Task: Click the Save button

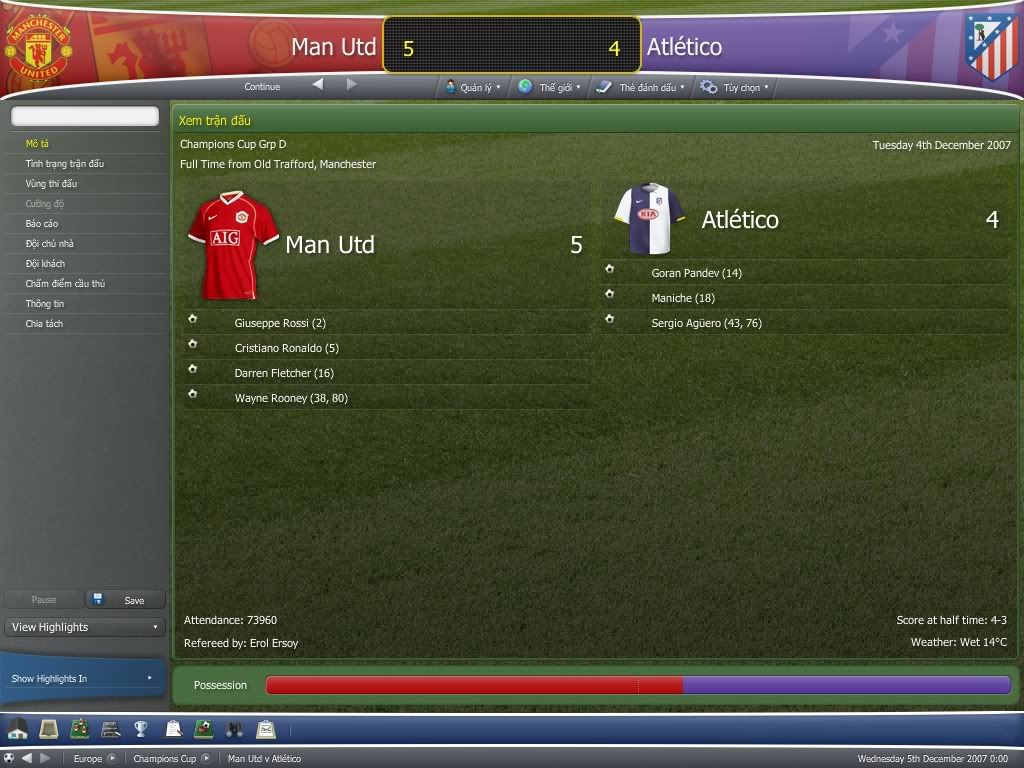Action: pos(125,600)
